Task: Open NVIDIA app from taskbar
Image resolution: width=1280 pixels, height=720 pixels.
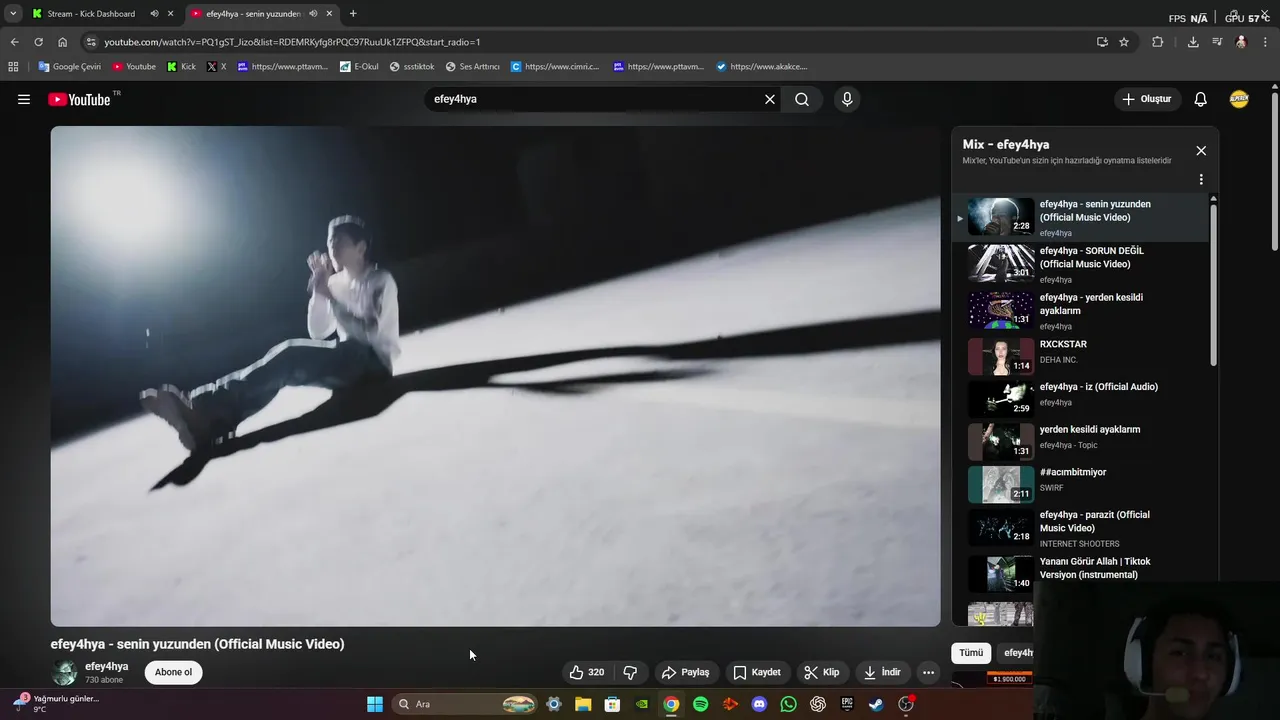Action: (x=641, y=704)
